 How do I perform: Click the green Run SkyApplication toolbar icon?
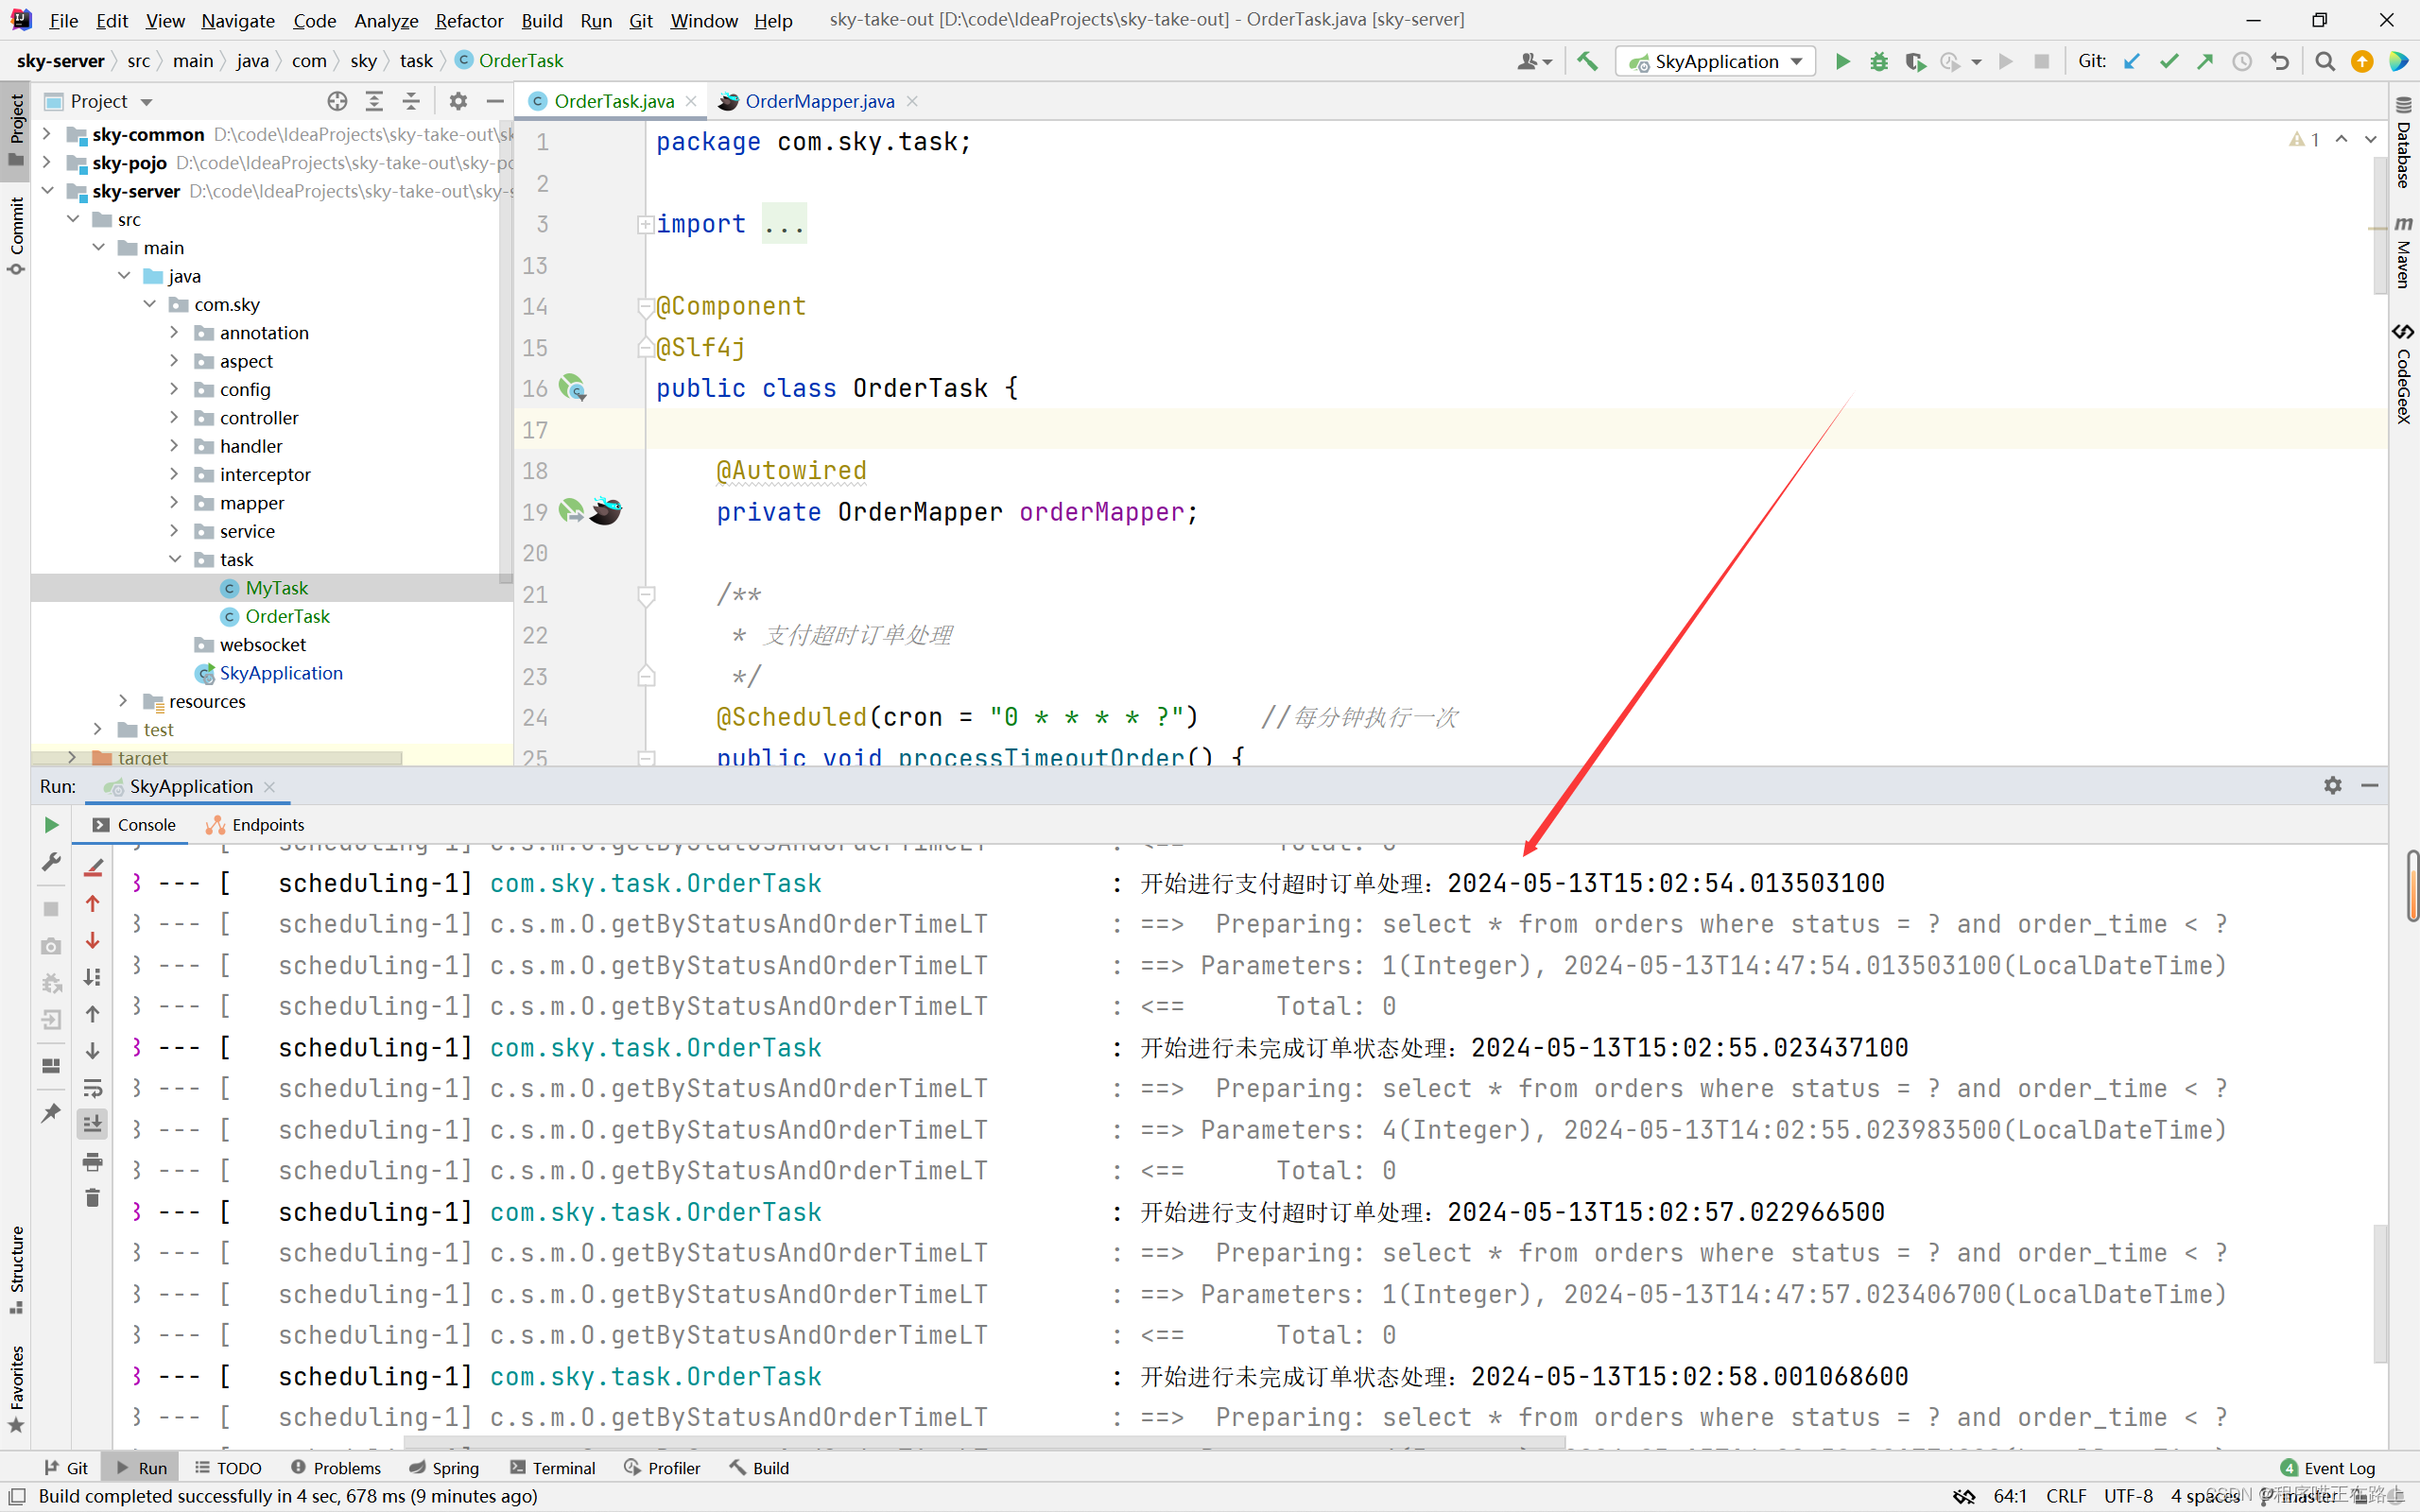pos(1842,62)
